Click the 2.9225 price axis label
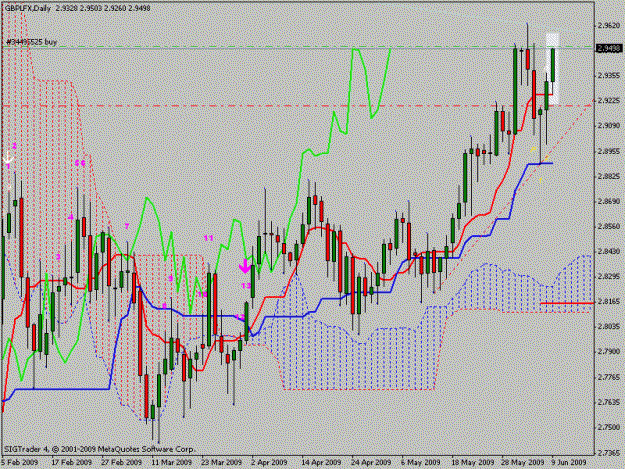Screen dimensions: 625x469 [x=609, y=101]
